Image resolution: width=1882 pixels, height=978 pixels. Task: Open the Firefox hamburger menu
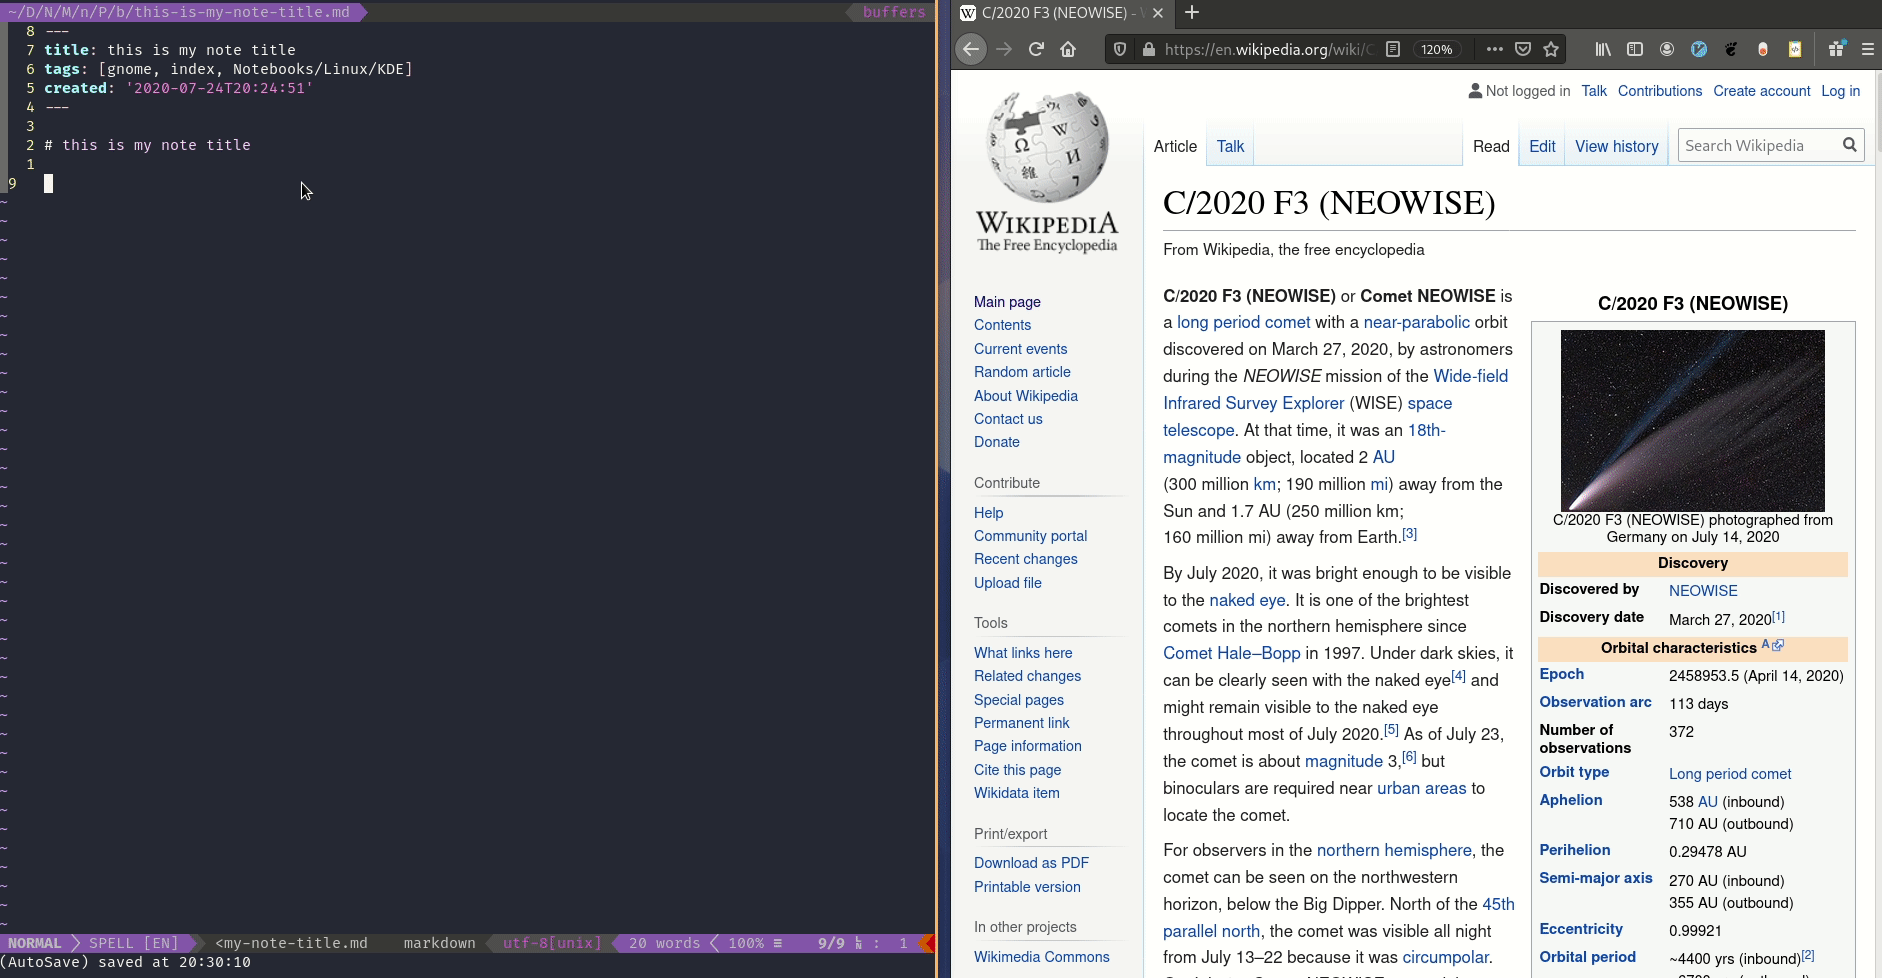click(1867, 49)
